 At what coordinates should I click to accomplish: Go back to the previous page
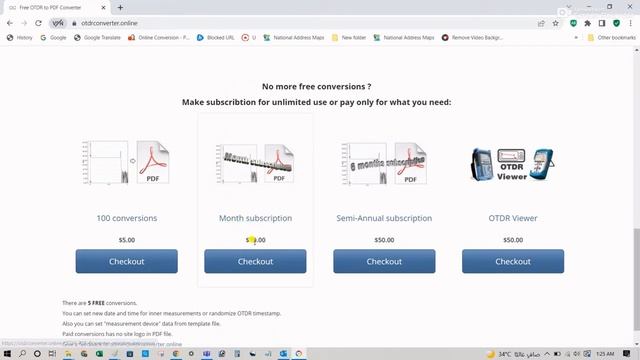pyautogui.click(x=10, y=23)
